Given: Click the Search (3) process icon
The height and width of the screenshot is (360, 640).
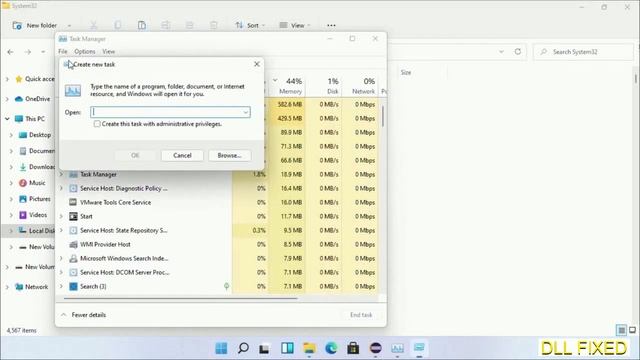Looking at the screenshot, I should (73, 286).
